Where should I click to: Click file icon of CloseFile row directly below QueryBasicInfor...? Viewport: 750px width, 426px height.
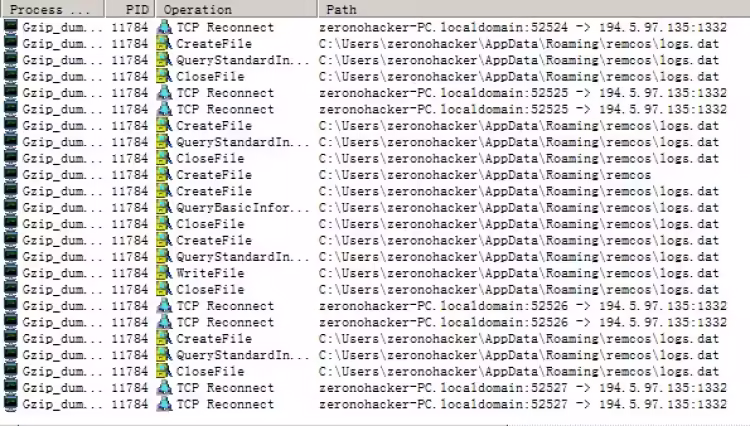(164, 224)
